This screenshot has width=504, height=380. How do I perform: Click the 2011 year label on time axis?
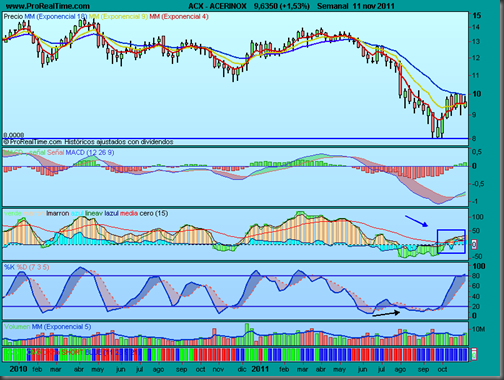260,369
